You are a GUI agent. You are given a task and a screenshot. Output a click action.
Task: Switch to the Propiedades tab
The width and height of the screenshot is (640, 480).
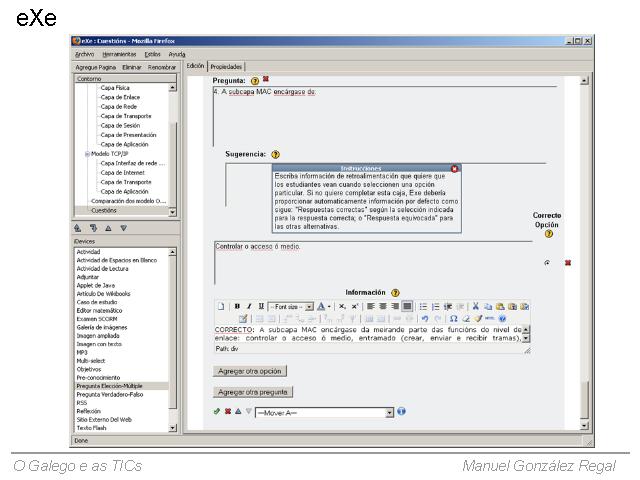click(x=226, y=66)
